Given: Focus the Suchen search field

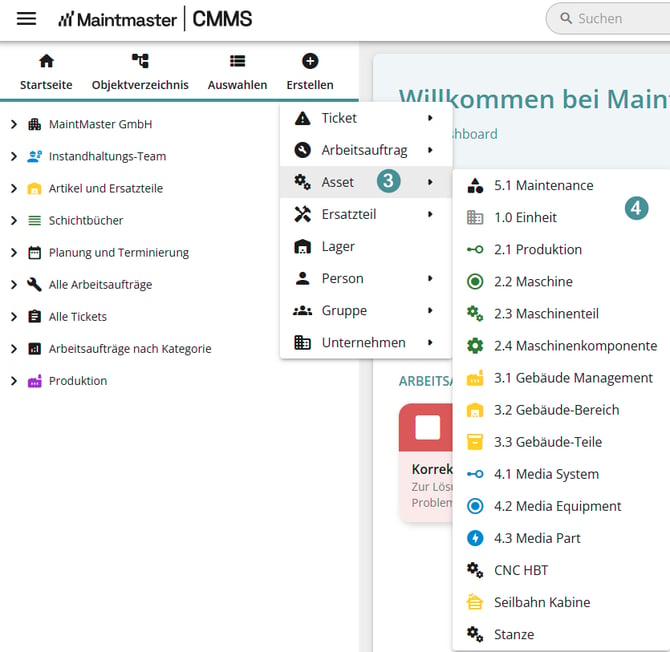Looking at the screenshot, I should pyautogui.click(x=608, y=18).
